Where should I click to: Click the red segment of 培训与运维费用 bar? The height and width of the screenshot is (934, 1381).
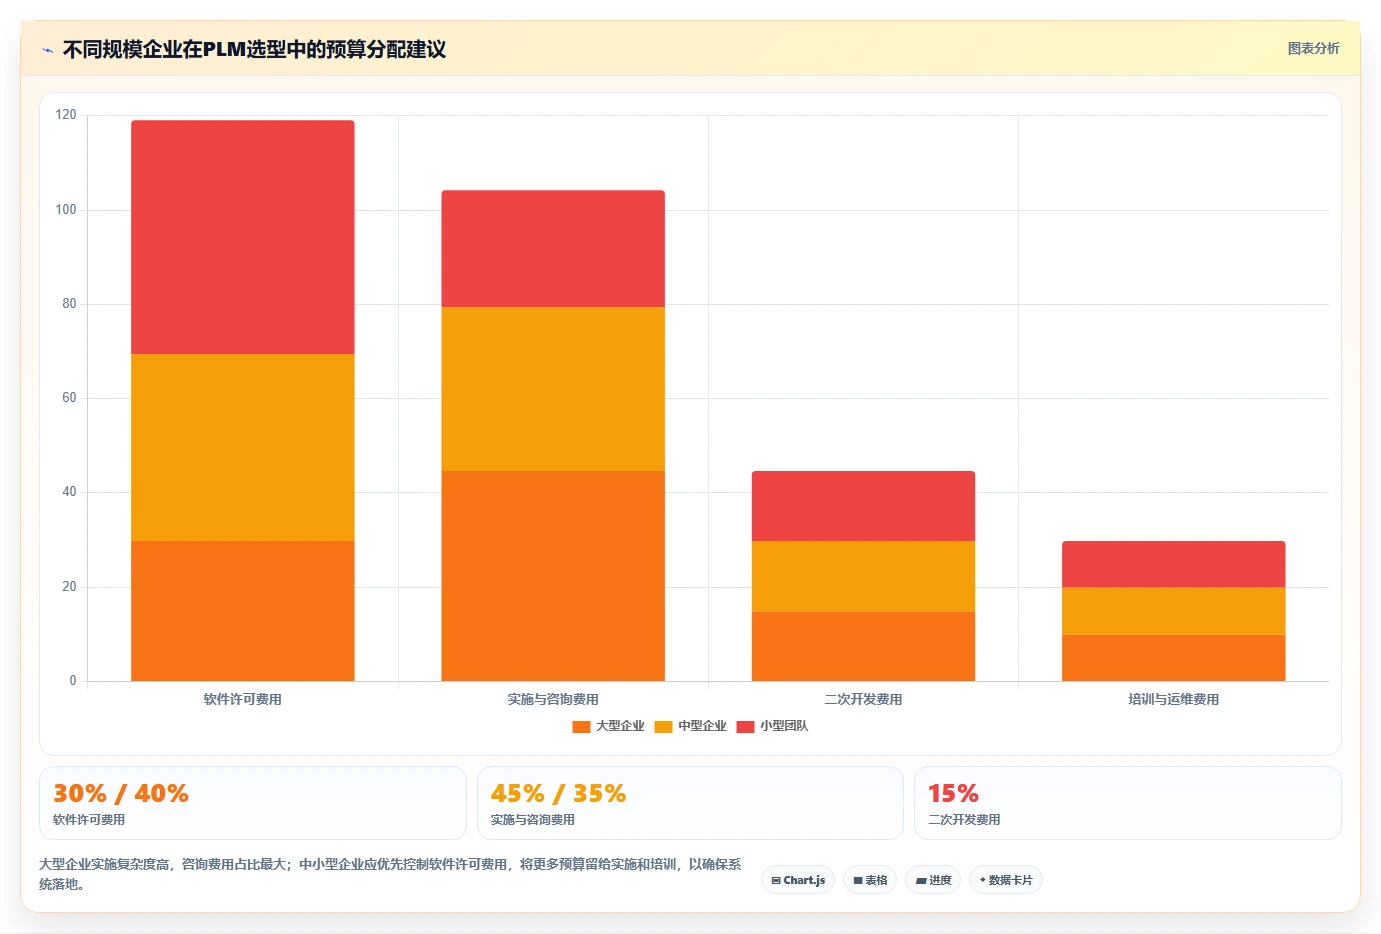1173,564
